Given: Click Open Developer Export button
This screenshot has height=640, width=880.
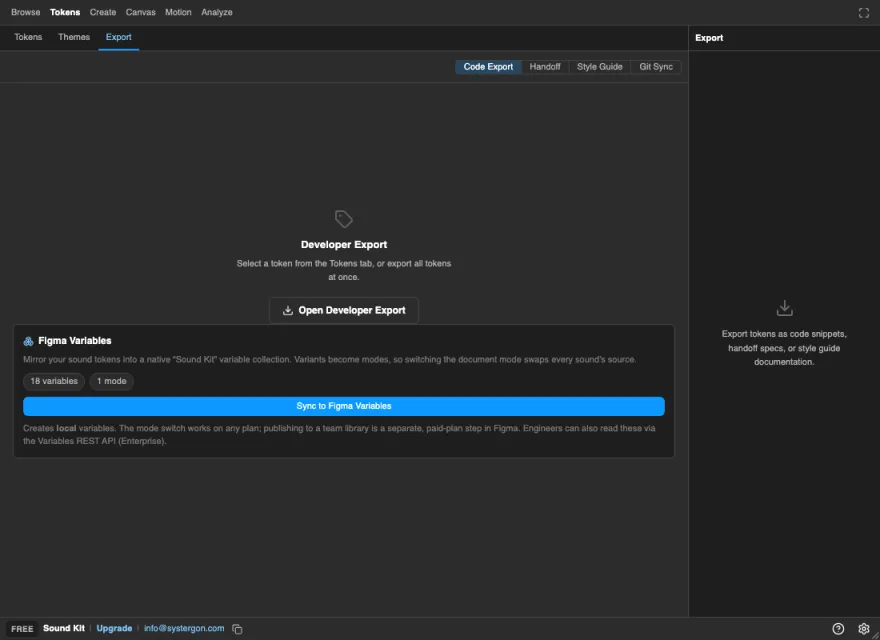Looking at the screenshot, I should 343,310.
